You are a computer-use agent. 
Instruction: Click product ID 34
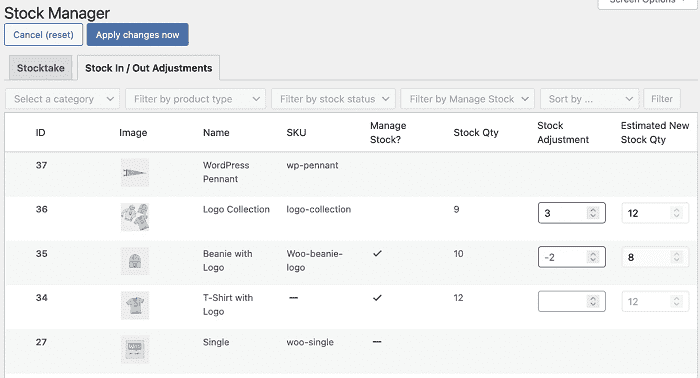click(x=42, y=298)
